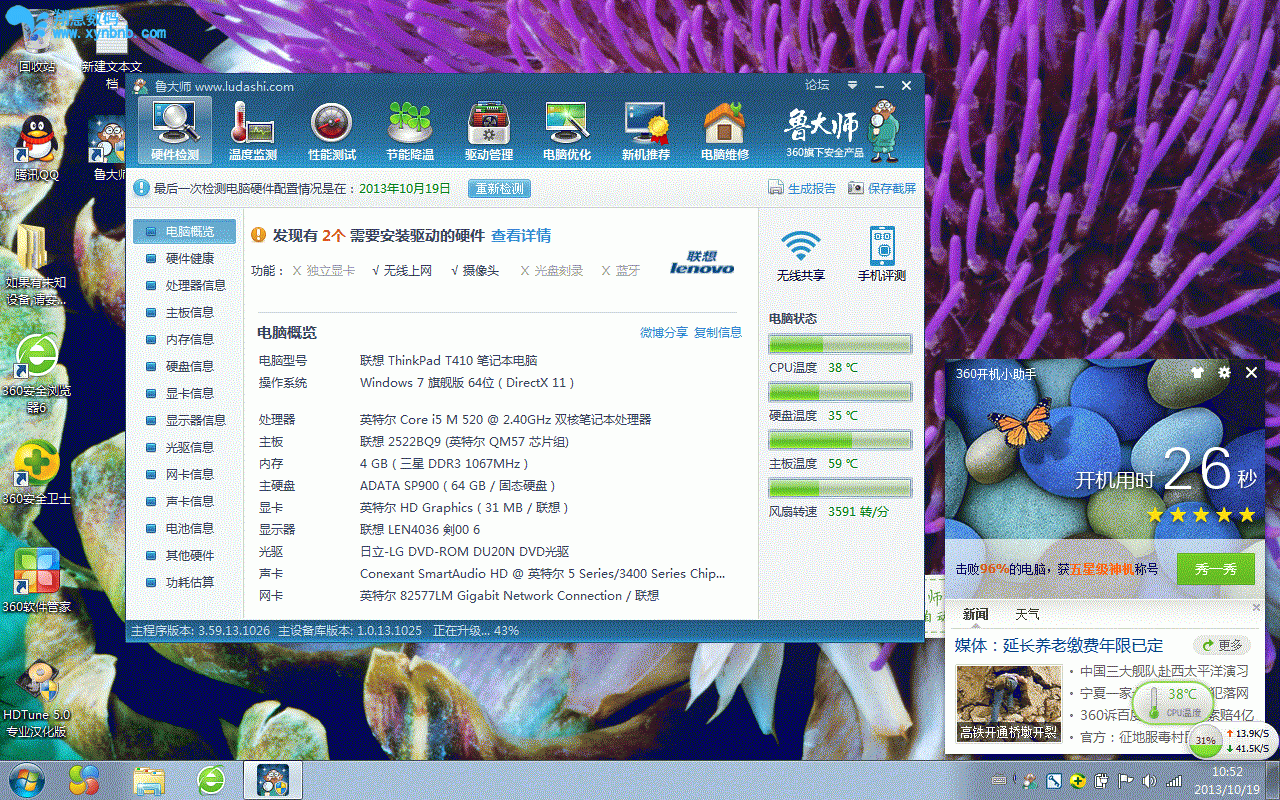
Task: Select 功耗估算 in the sidebar
Action: point(185,582)
